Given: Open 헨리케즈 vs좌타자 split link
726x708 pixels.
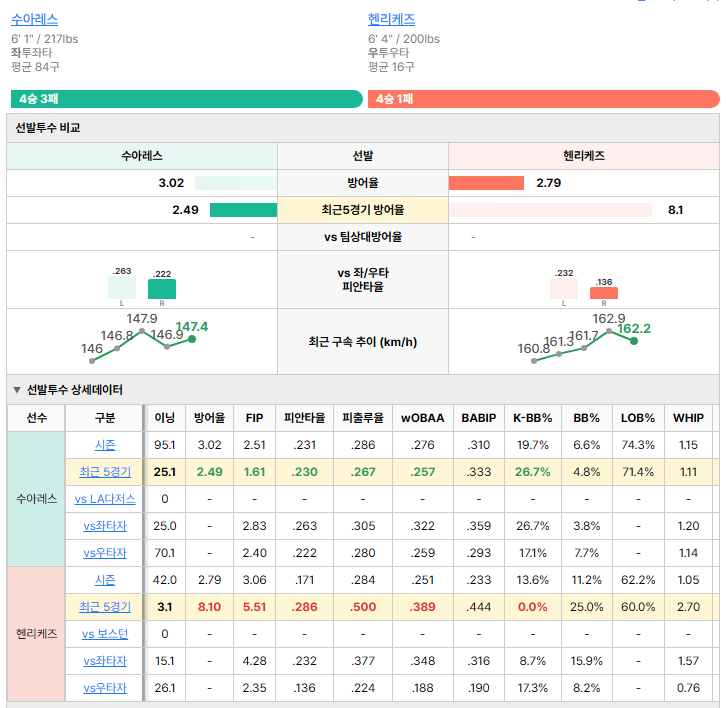Looking at the screenshot, I should click(105, 661).
